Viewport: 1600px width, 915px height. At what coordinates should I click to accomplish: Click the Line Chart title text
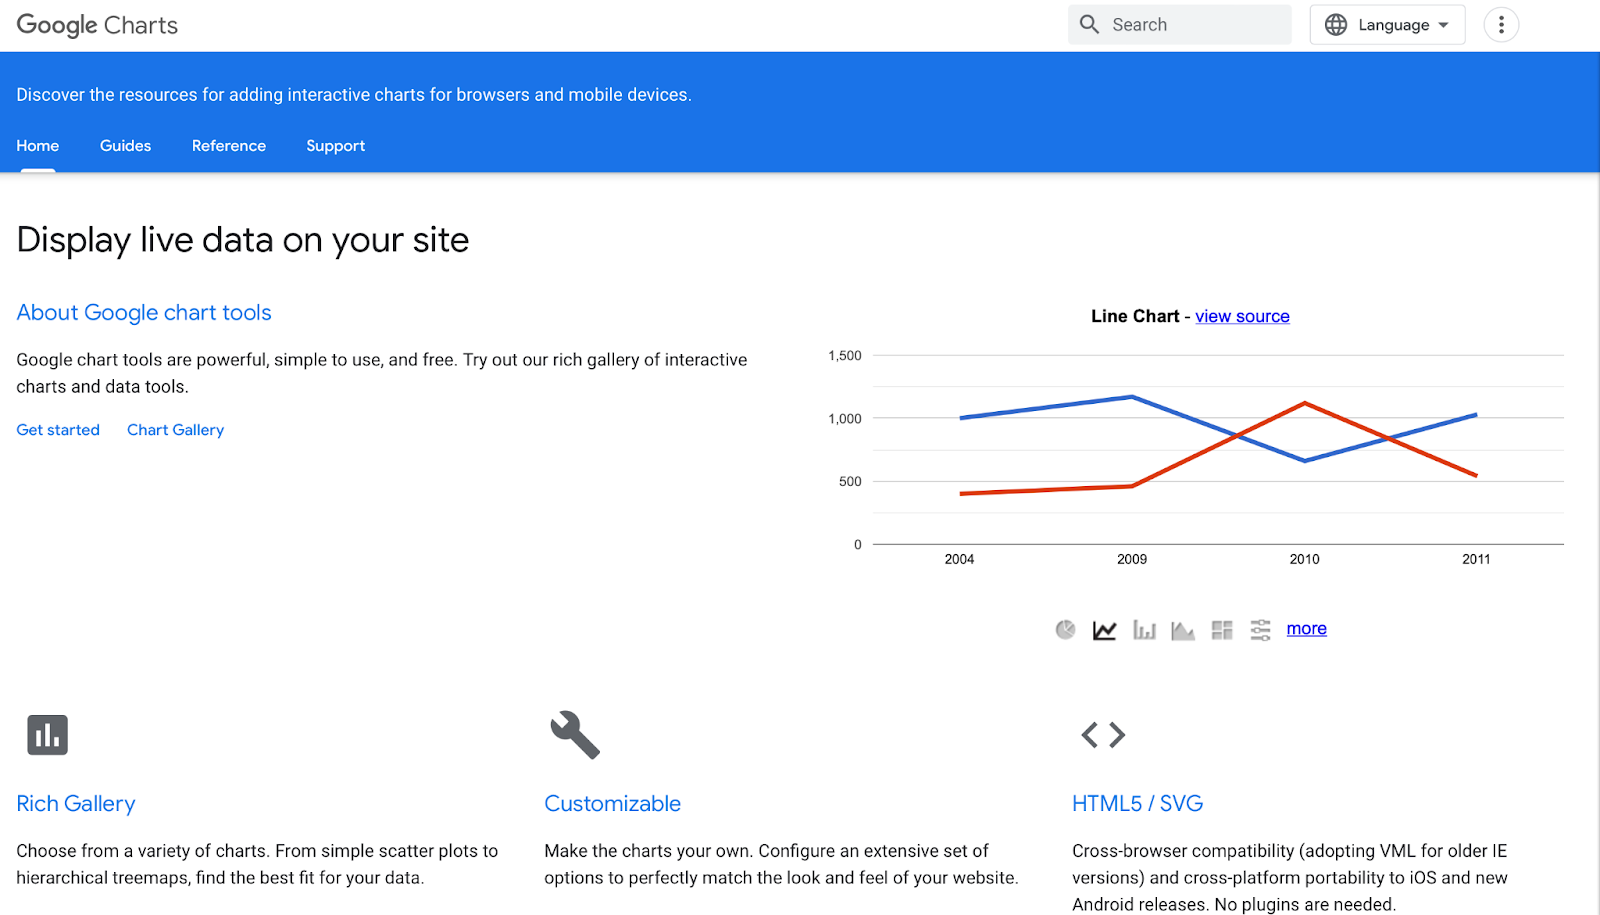[x=1135, y=316]
